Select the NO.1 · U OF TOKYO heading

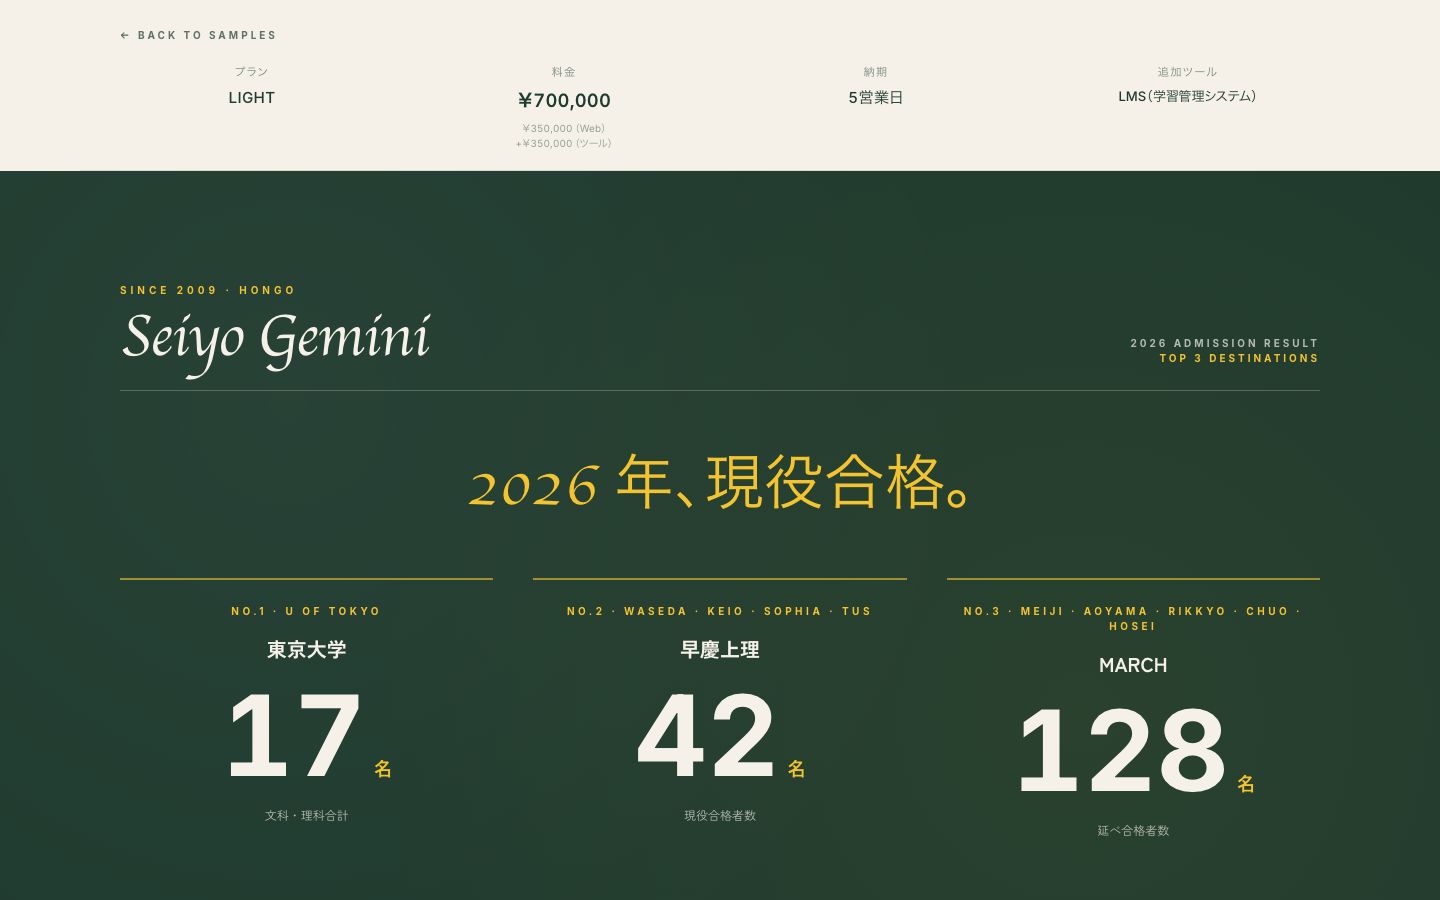coord(306,611)
